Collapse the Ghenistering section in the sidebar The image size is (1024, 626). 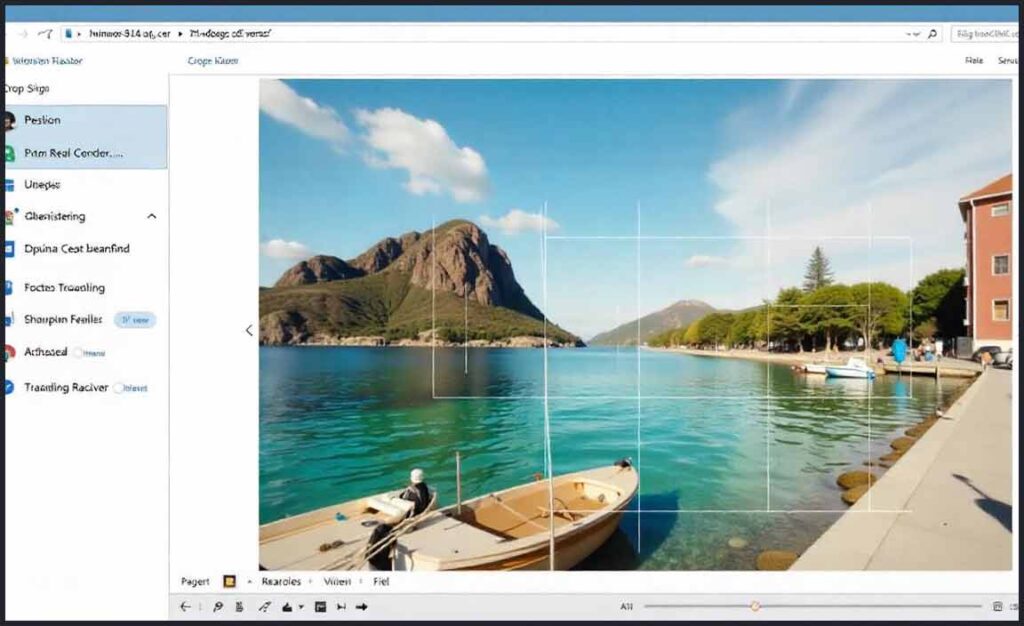pos(152,216)
